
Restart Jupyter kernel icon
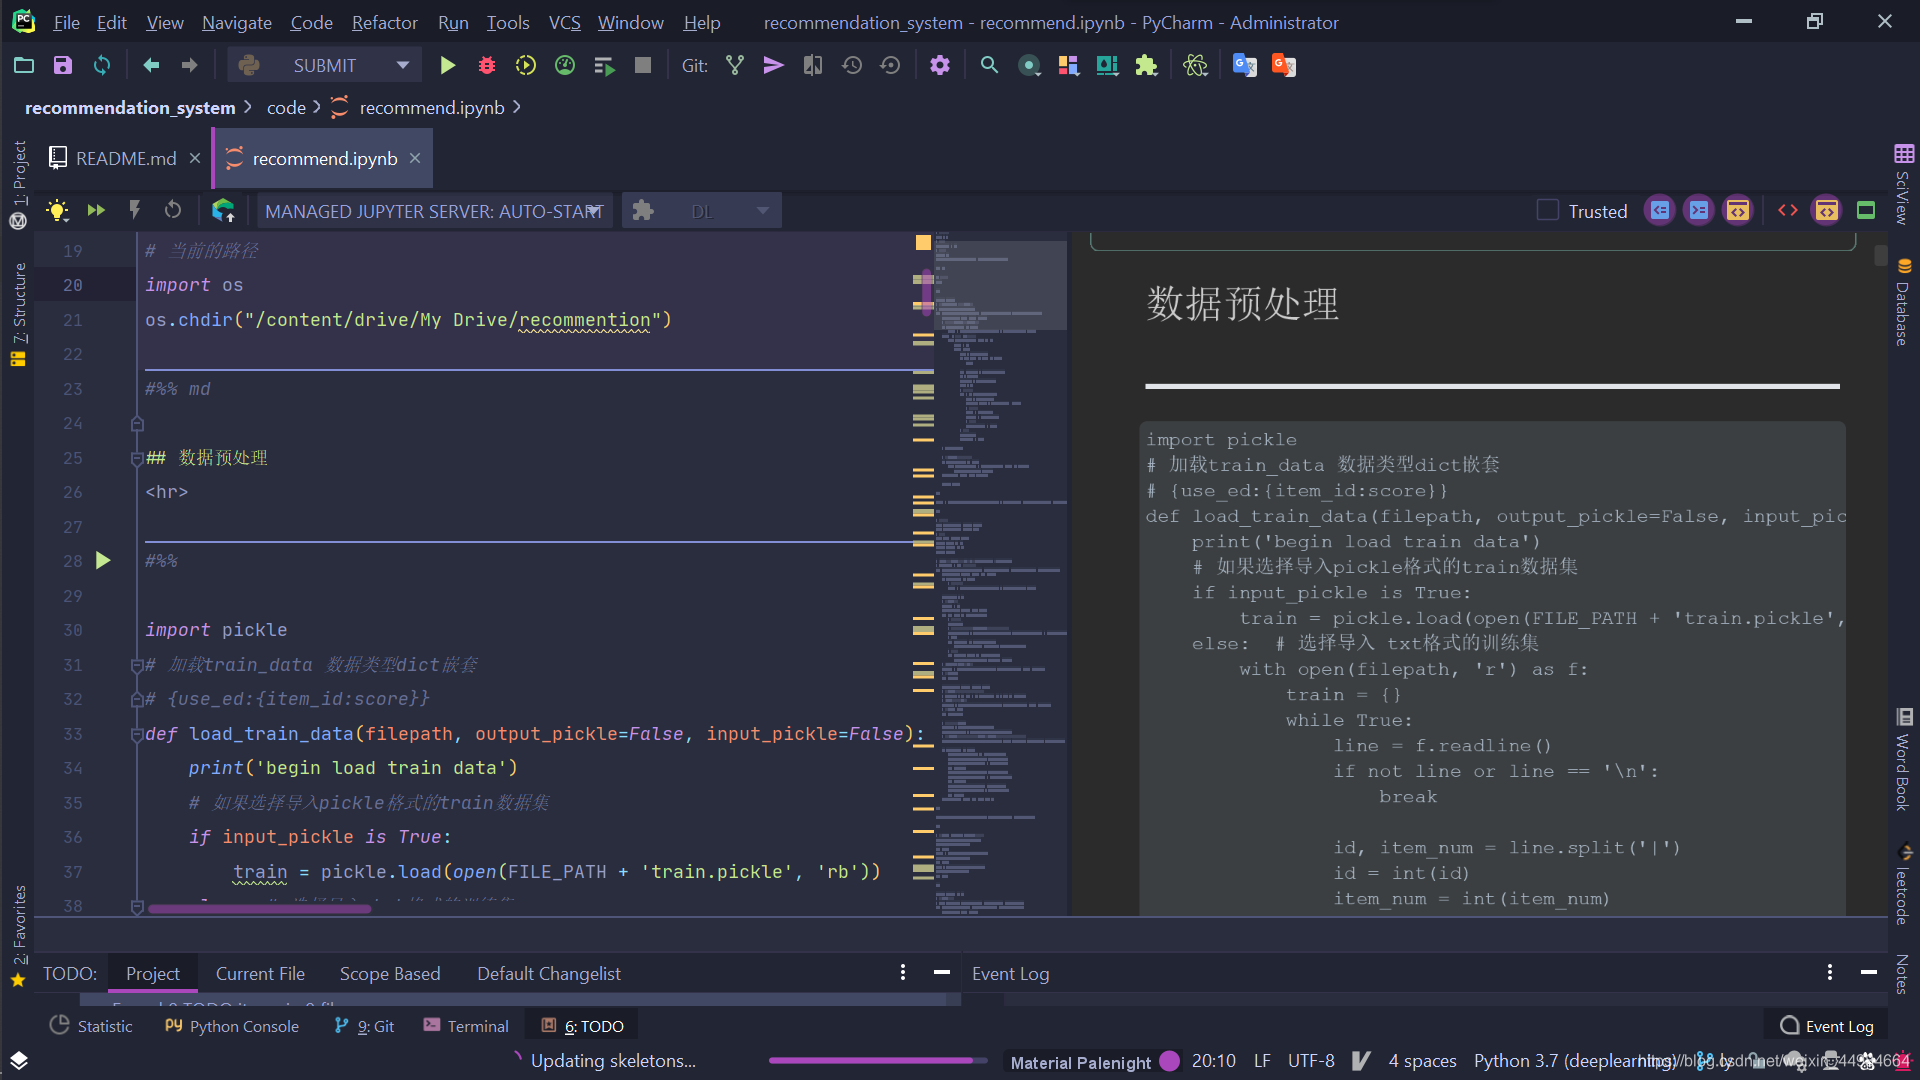click(x=173, y=210)
